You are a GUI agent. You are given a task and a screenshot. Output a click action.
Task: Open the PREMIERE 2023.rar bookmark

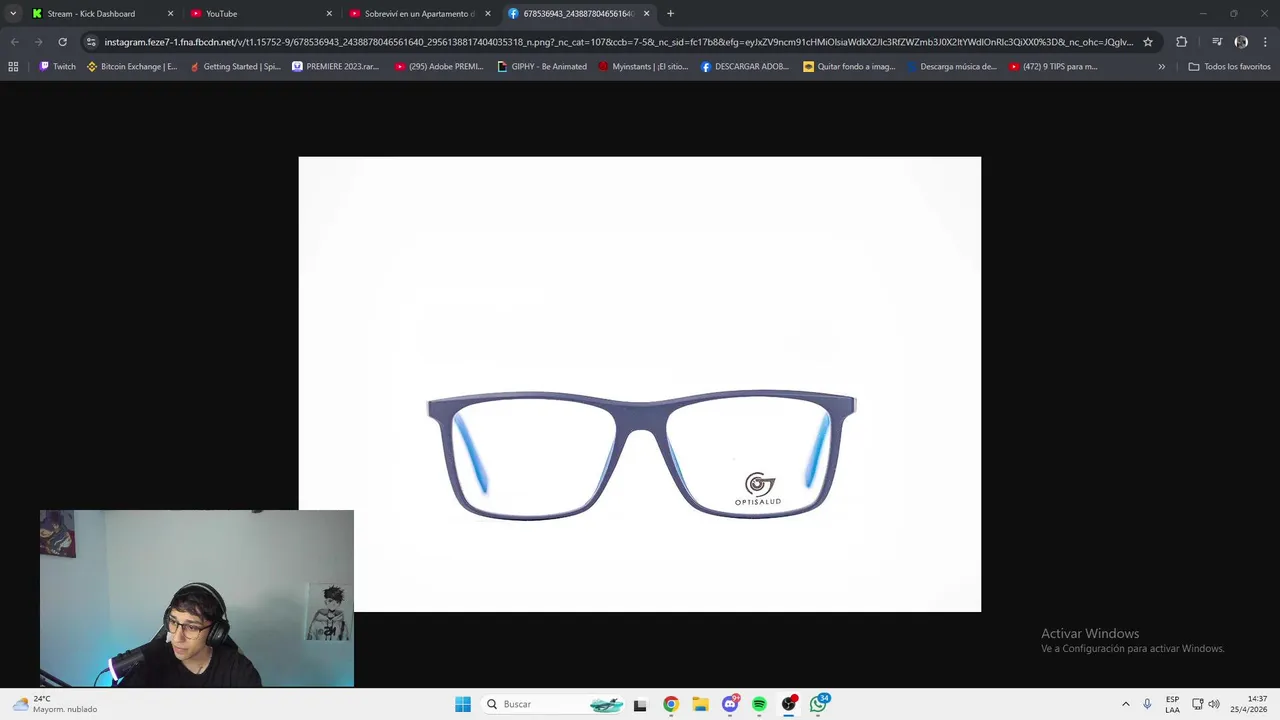335,67
